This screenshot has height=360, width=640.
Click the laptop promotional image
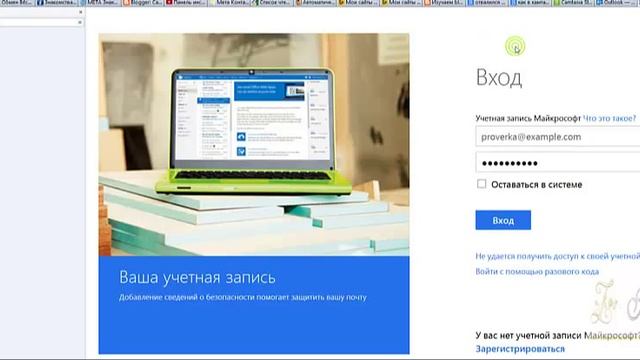254,144
